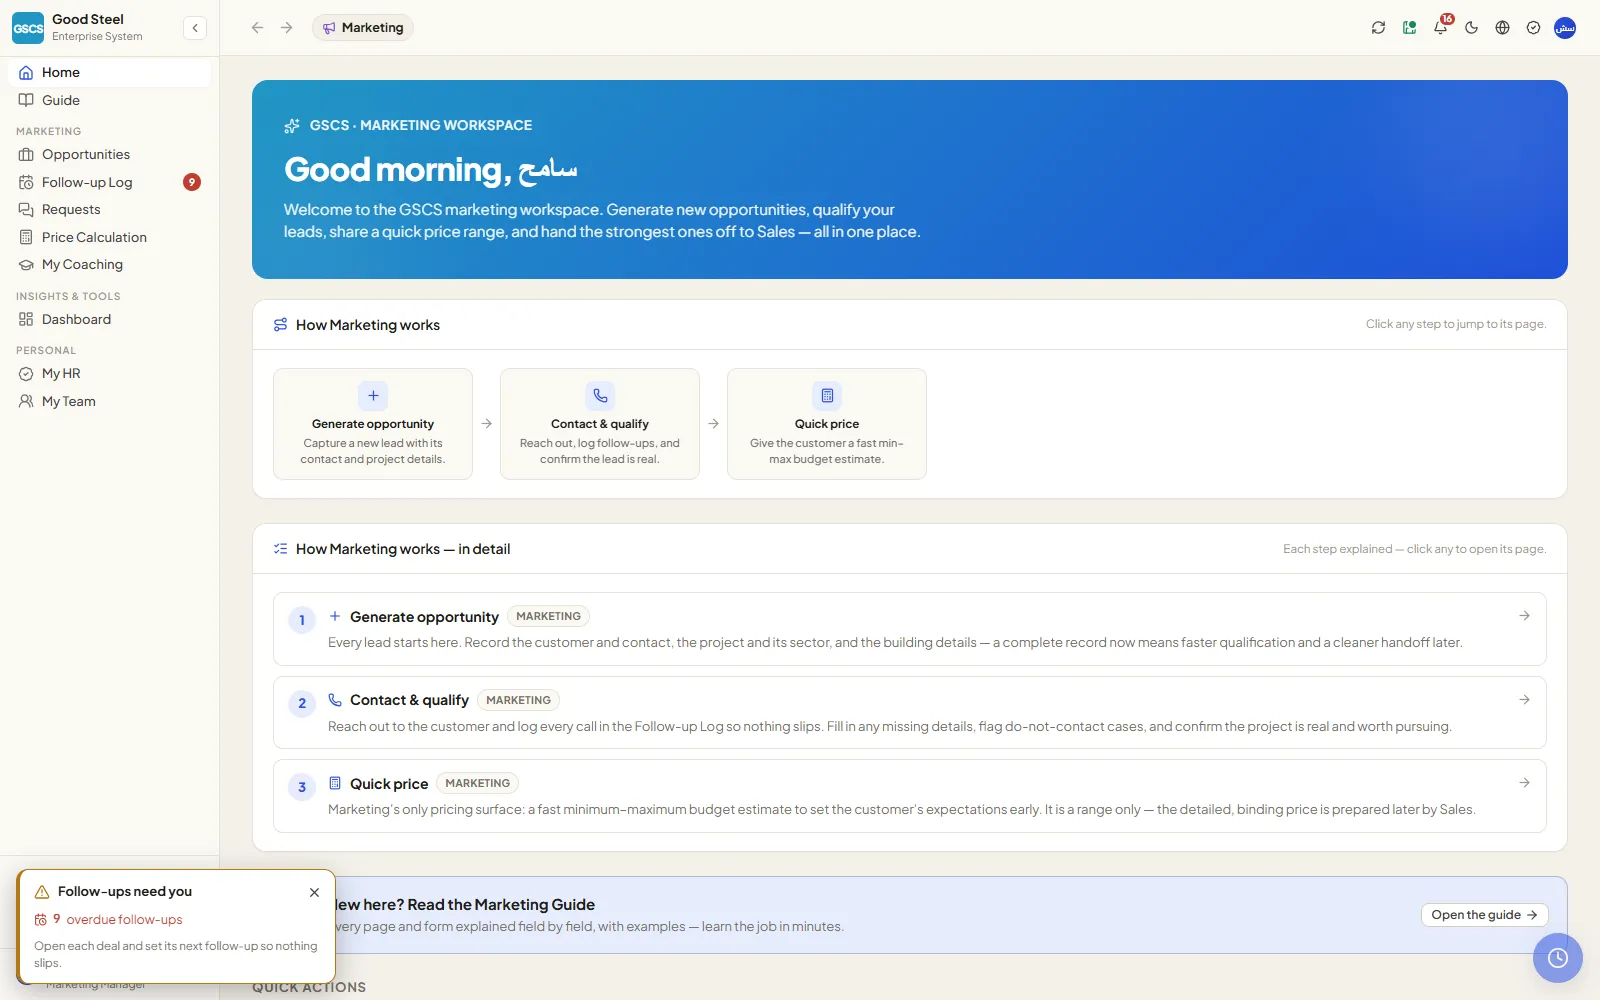This screenshot has width=1600, height=1000.
Task: Open the Quick price detail row
Action: point(910,796)
